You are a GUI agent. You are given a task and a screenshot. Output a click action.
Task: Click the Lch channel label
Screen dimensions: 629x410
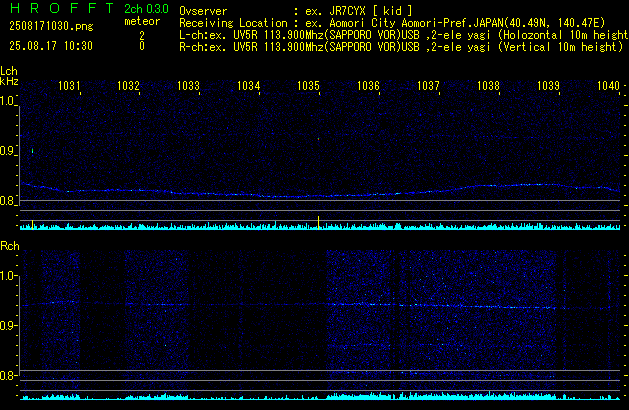click(x=9, y=71)
